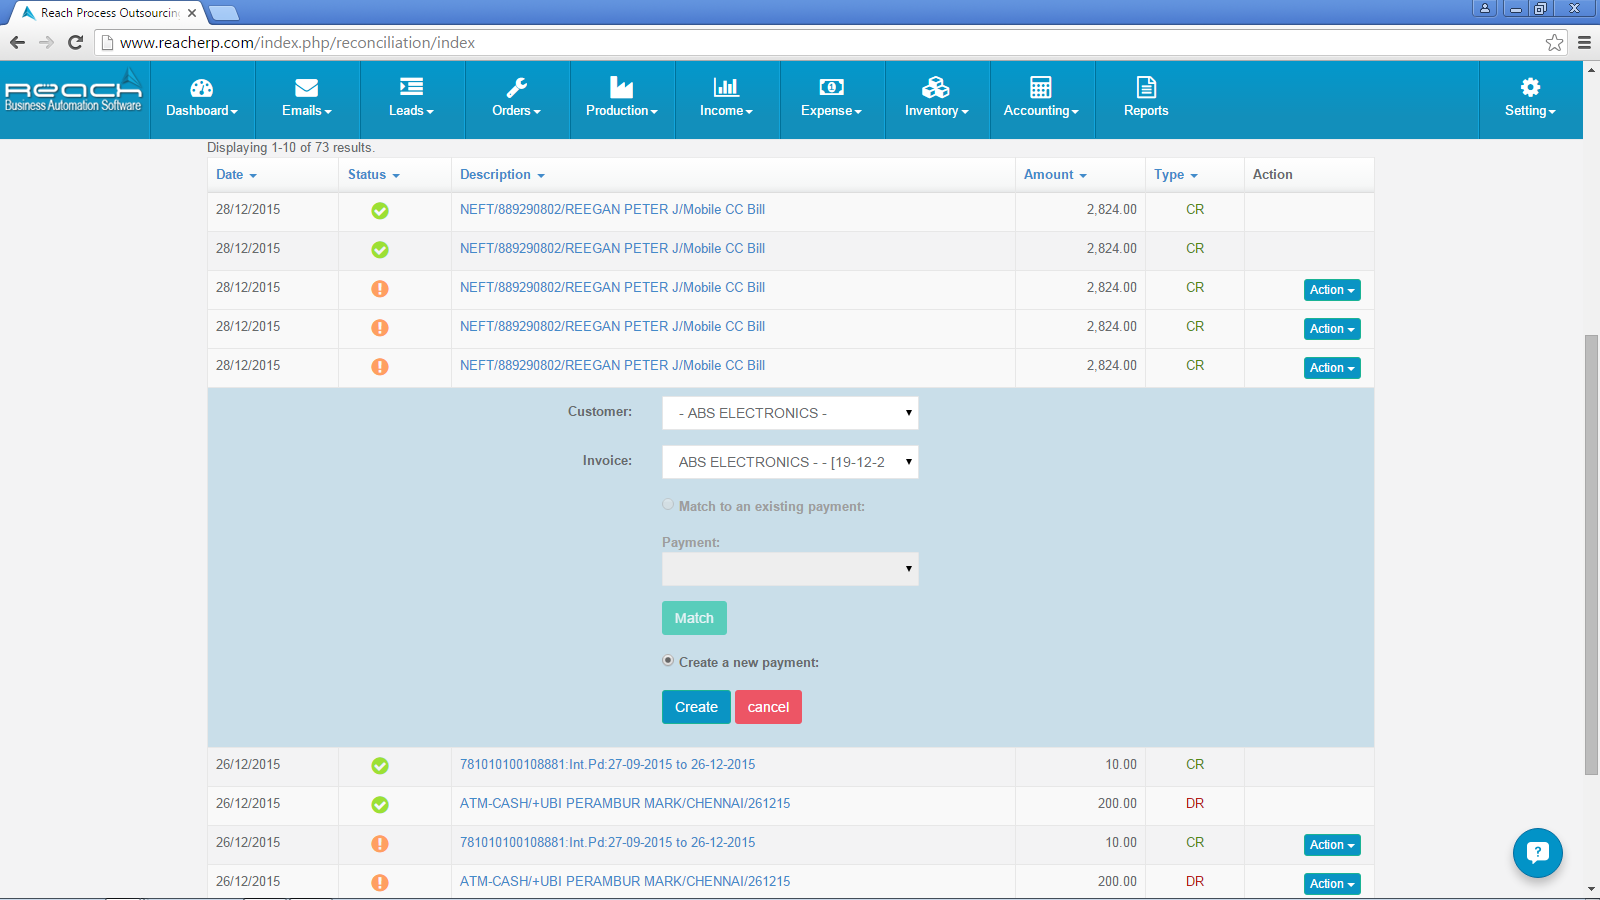1600x900 pixels.
Task: Click orange warning status of third NEFT row
Action: point(380,289)
